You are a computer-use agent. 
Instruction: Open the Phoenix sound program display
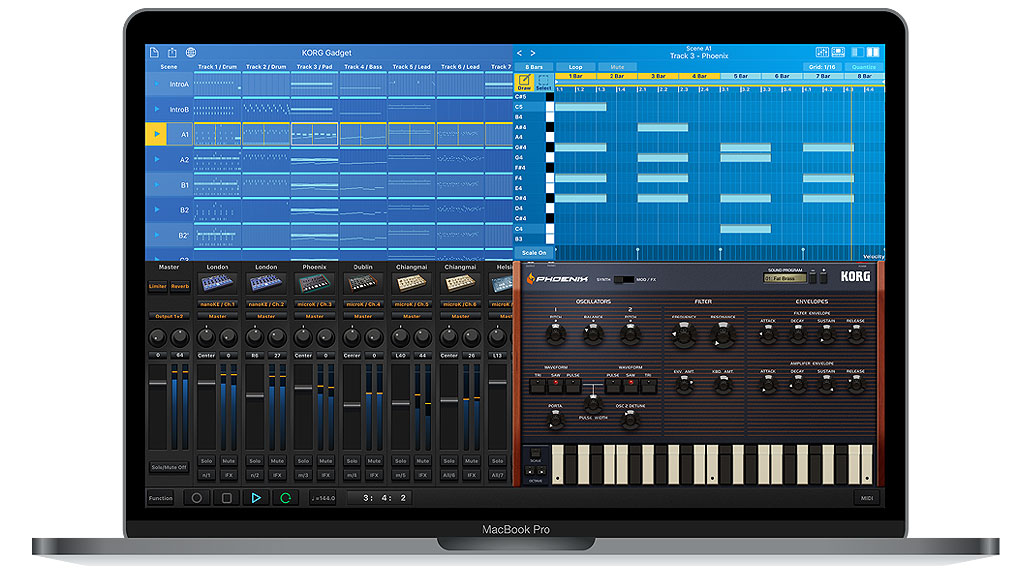pyautogui.click(x=785, y=278)
